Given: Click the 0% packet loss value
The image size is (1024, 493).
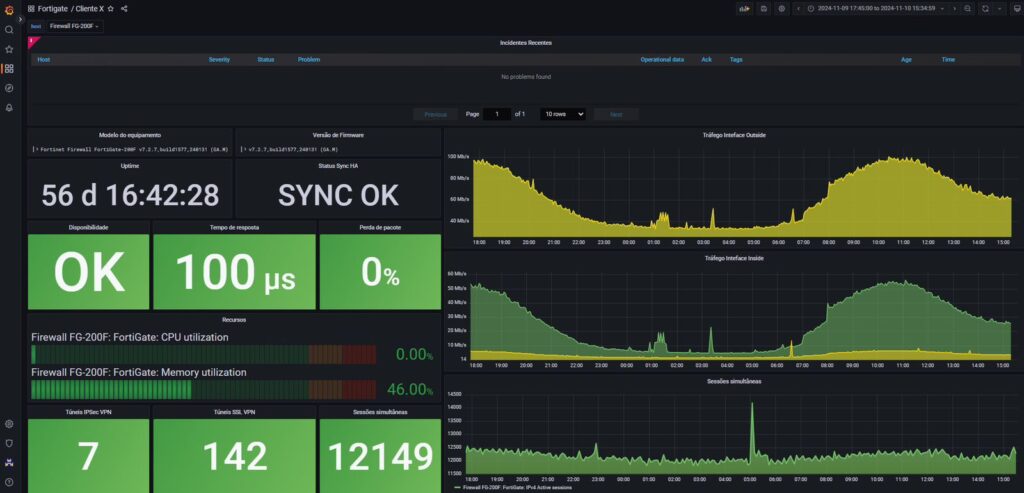Looking at the screenshot, I should pos(380,272).
